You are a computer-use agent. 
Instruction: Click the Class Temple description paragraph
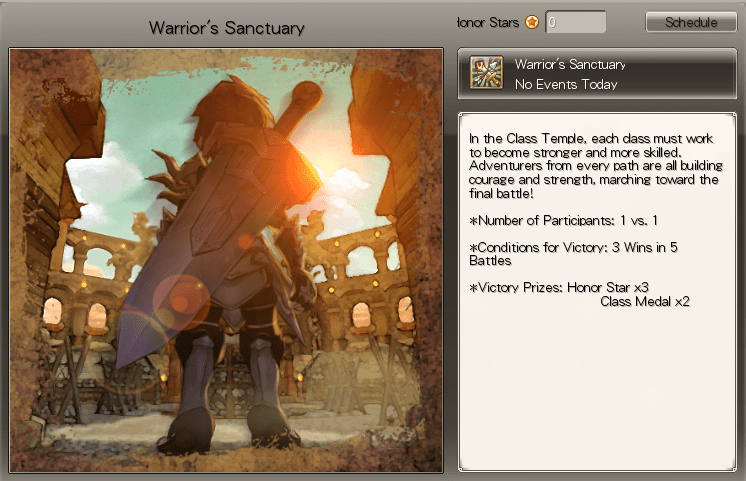point(595,166)
